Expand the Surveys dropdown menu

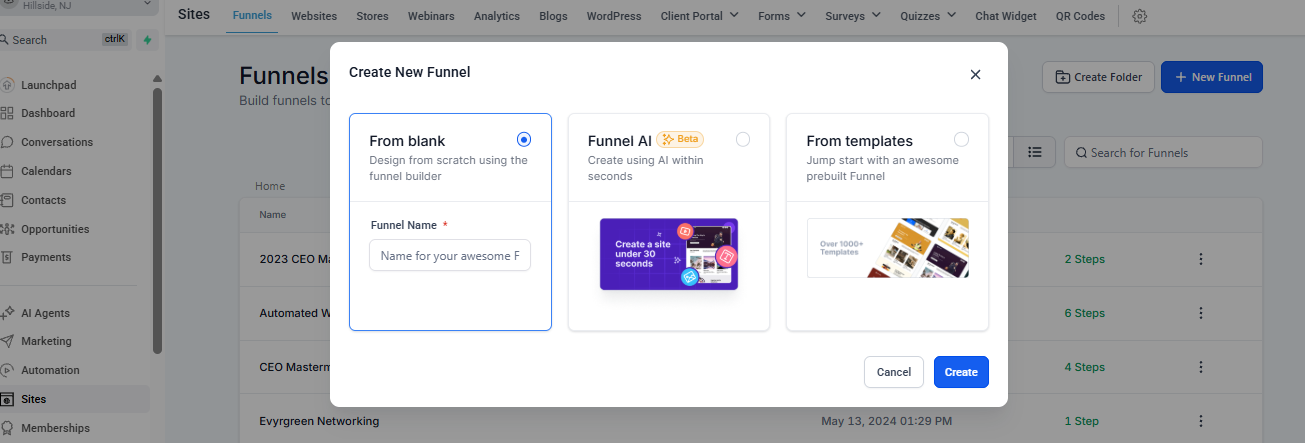coord(853,16)
